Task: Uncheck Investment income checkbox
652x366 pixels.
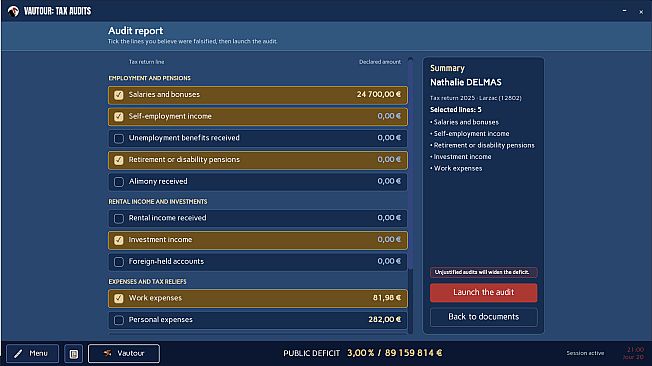Action: click(119, 240)
